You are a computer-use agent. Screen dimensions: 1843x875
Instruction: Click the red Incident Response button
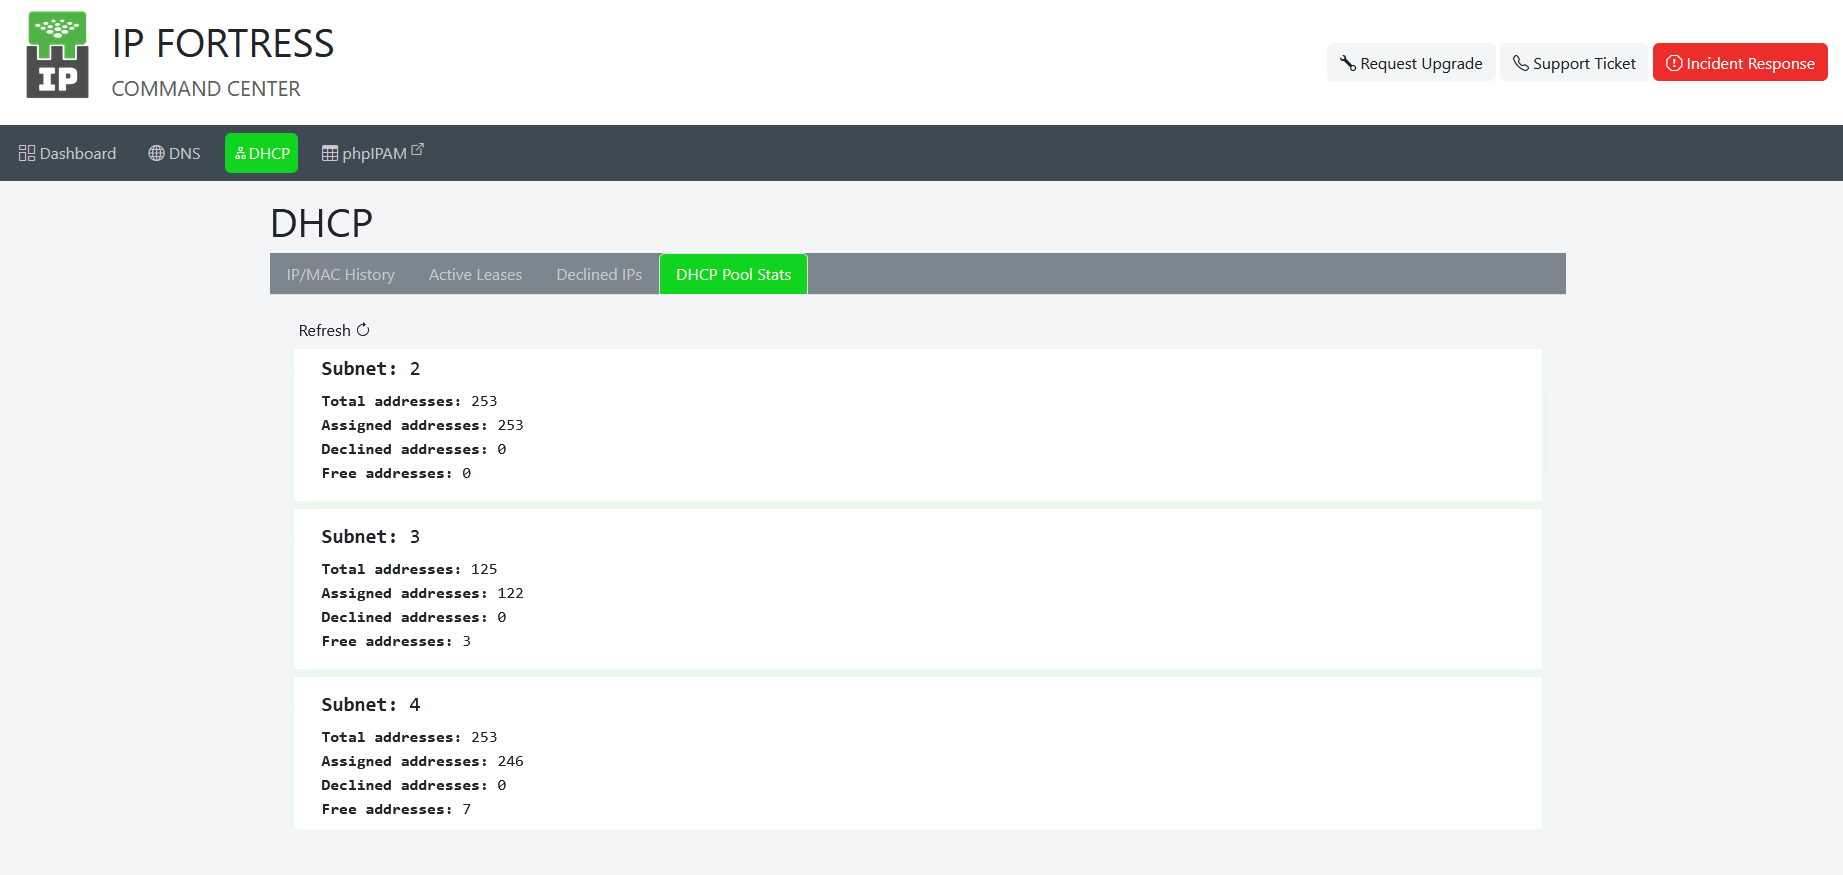[1740, 63]
